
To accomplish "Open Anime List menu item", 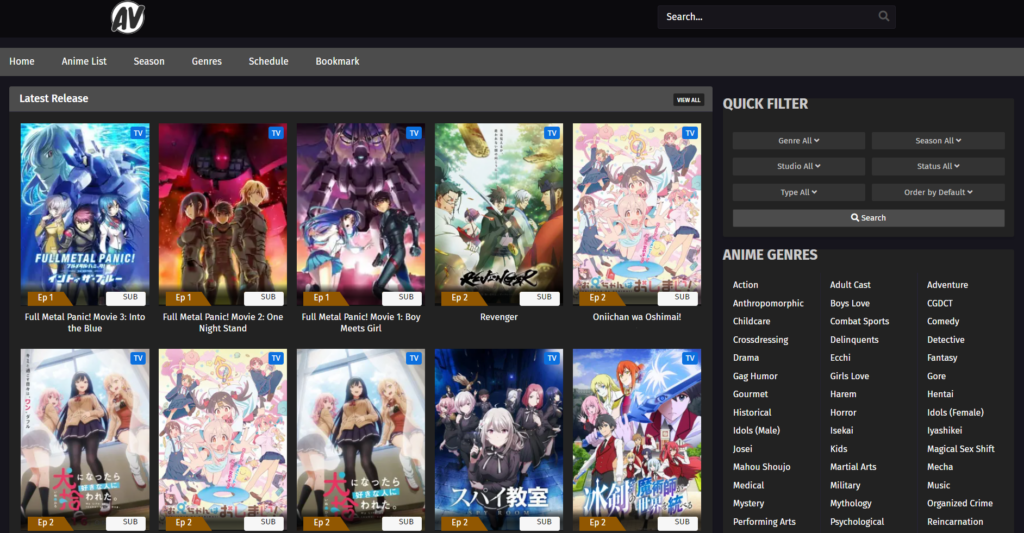I will (84, 61).
